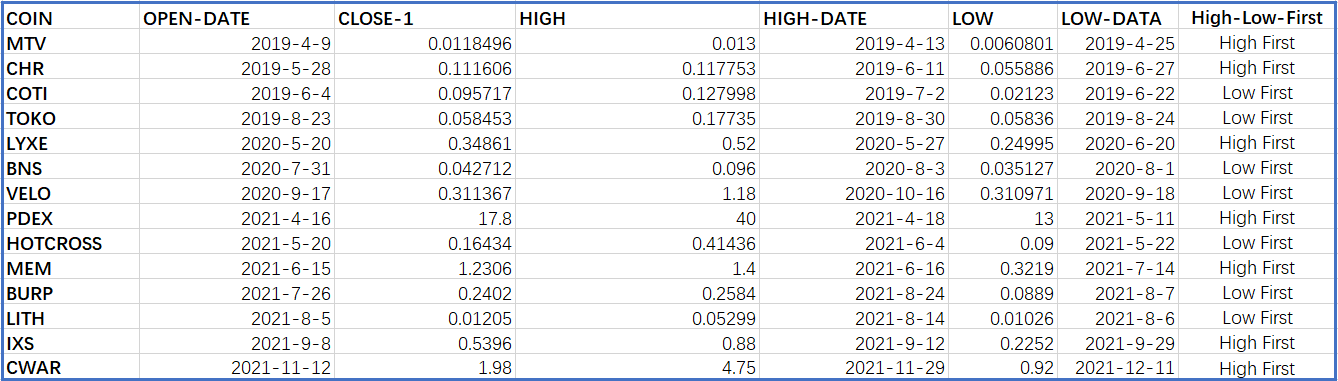Select close value 1.2306
1338x381 pixels.
click(485, 268)
